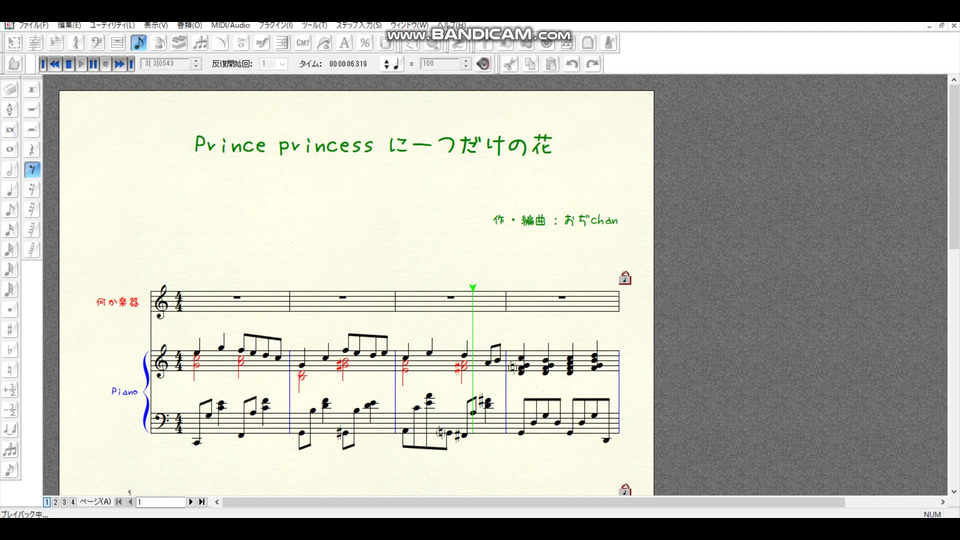Toggle the eighth rest button
Image resolution: width=960 pixels, height=540 pixels.
(x=33, y=169)
